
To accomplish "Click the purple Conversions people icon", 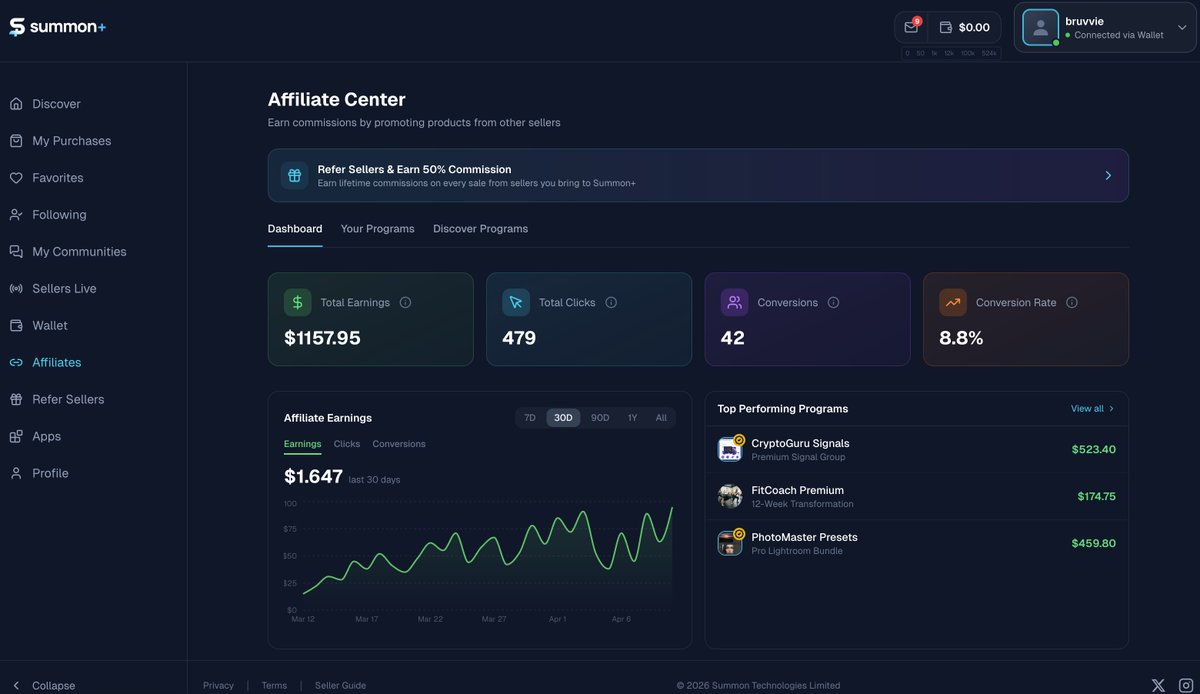I will coord(735,302).
